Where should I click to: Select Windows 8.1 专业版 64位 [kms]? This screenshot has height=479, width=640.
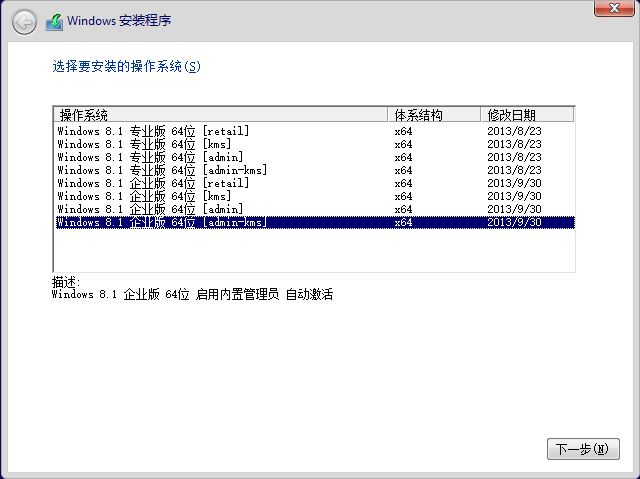[x=314, y=144]
